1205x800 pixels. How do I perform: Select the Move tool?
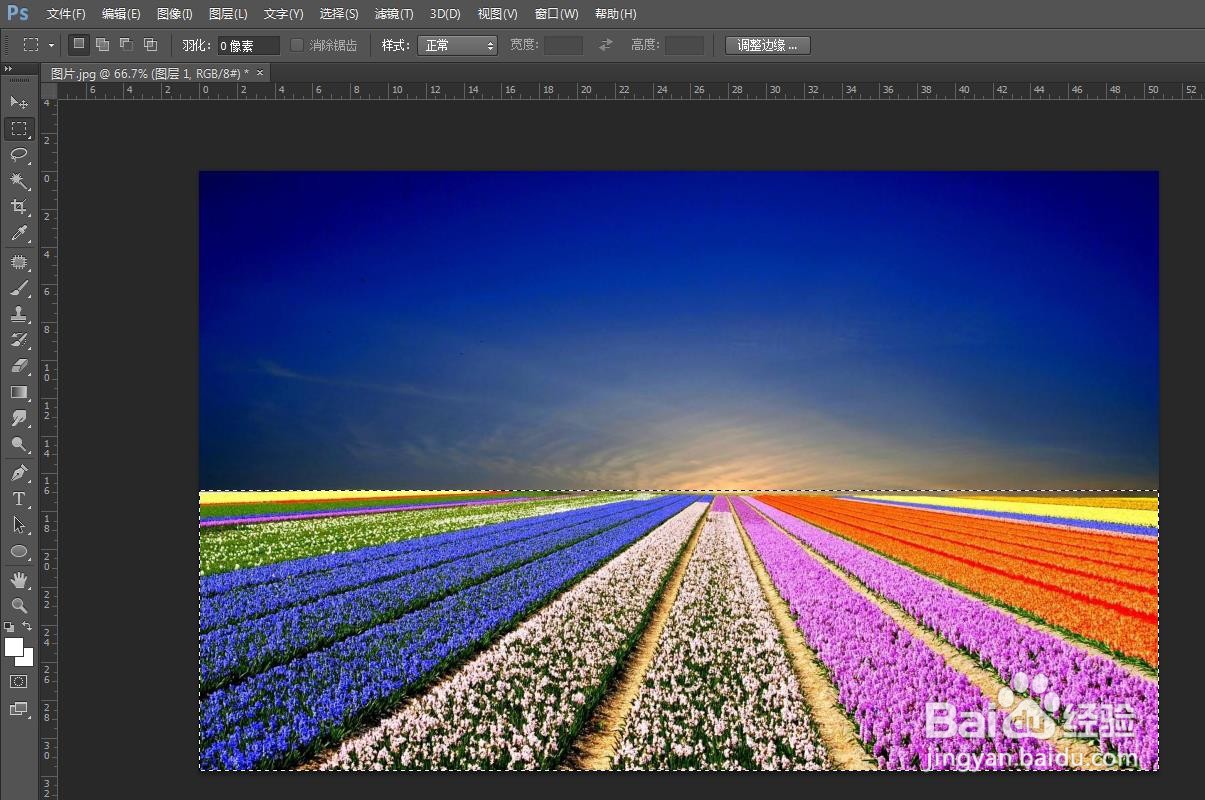(19, 102)
